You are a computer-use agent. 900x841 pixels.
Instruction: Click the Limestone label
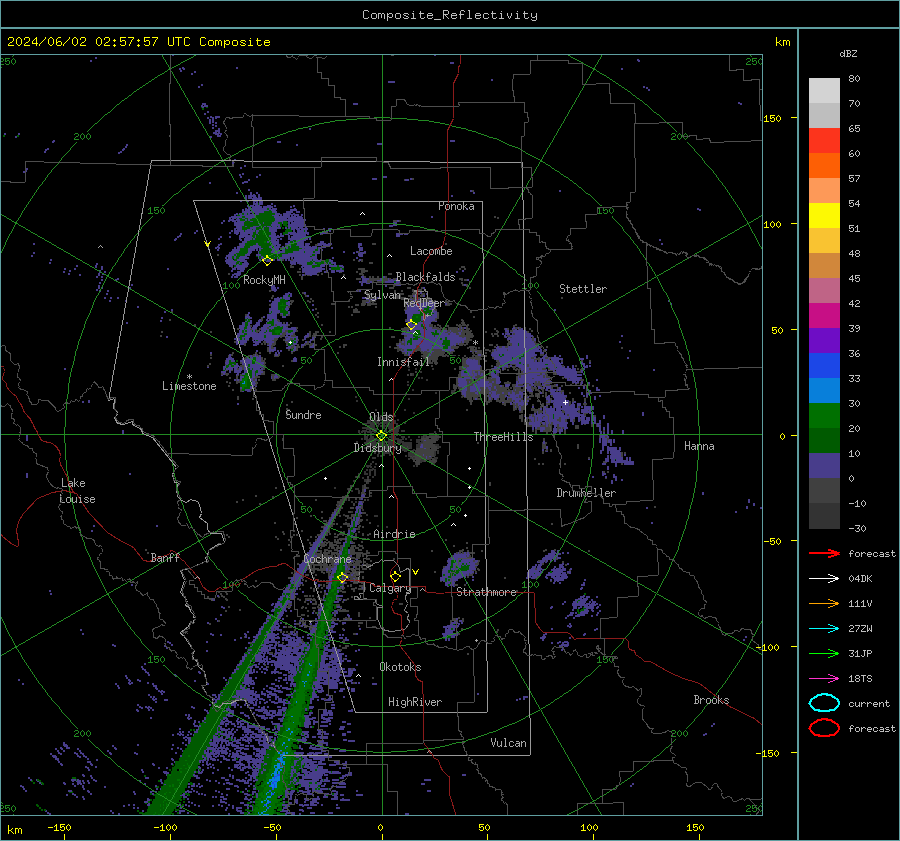pos(189,386)
